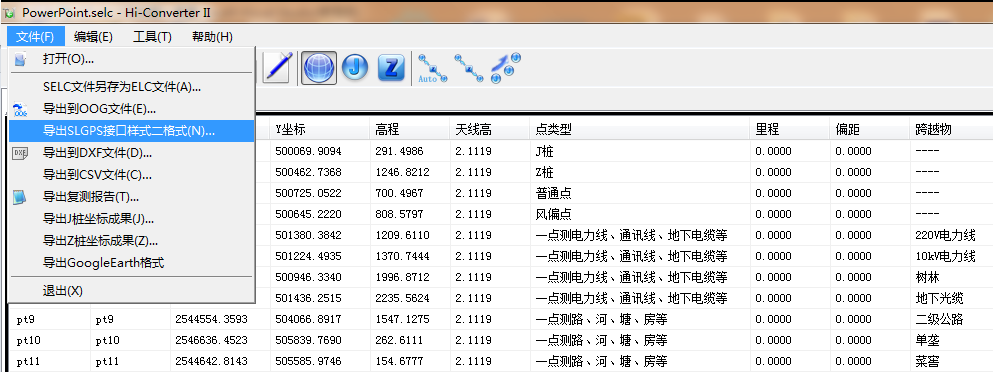993x372 pixels.
Task: Click the elevation cell 1996.8712
Action: coord(410,277)
